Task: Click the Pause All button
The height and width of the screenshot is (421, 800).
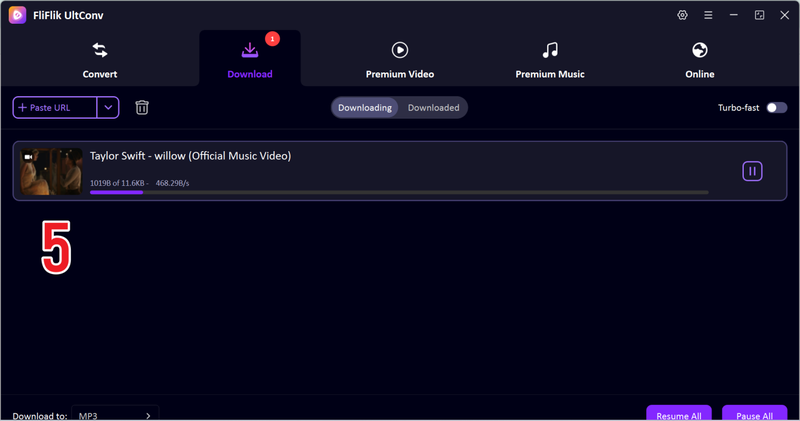Action: pyautogui.click(x=754, y=414)
